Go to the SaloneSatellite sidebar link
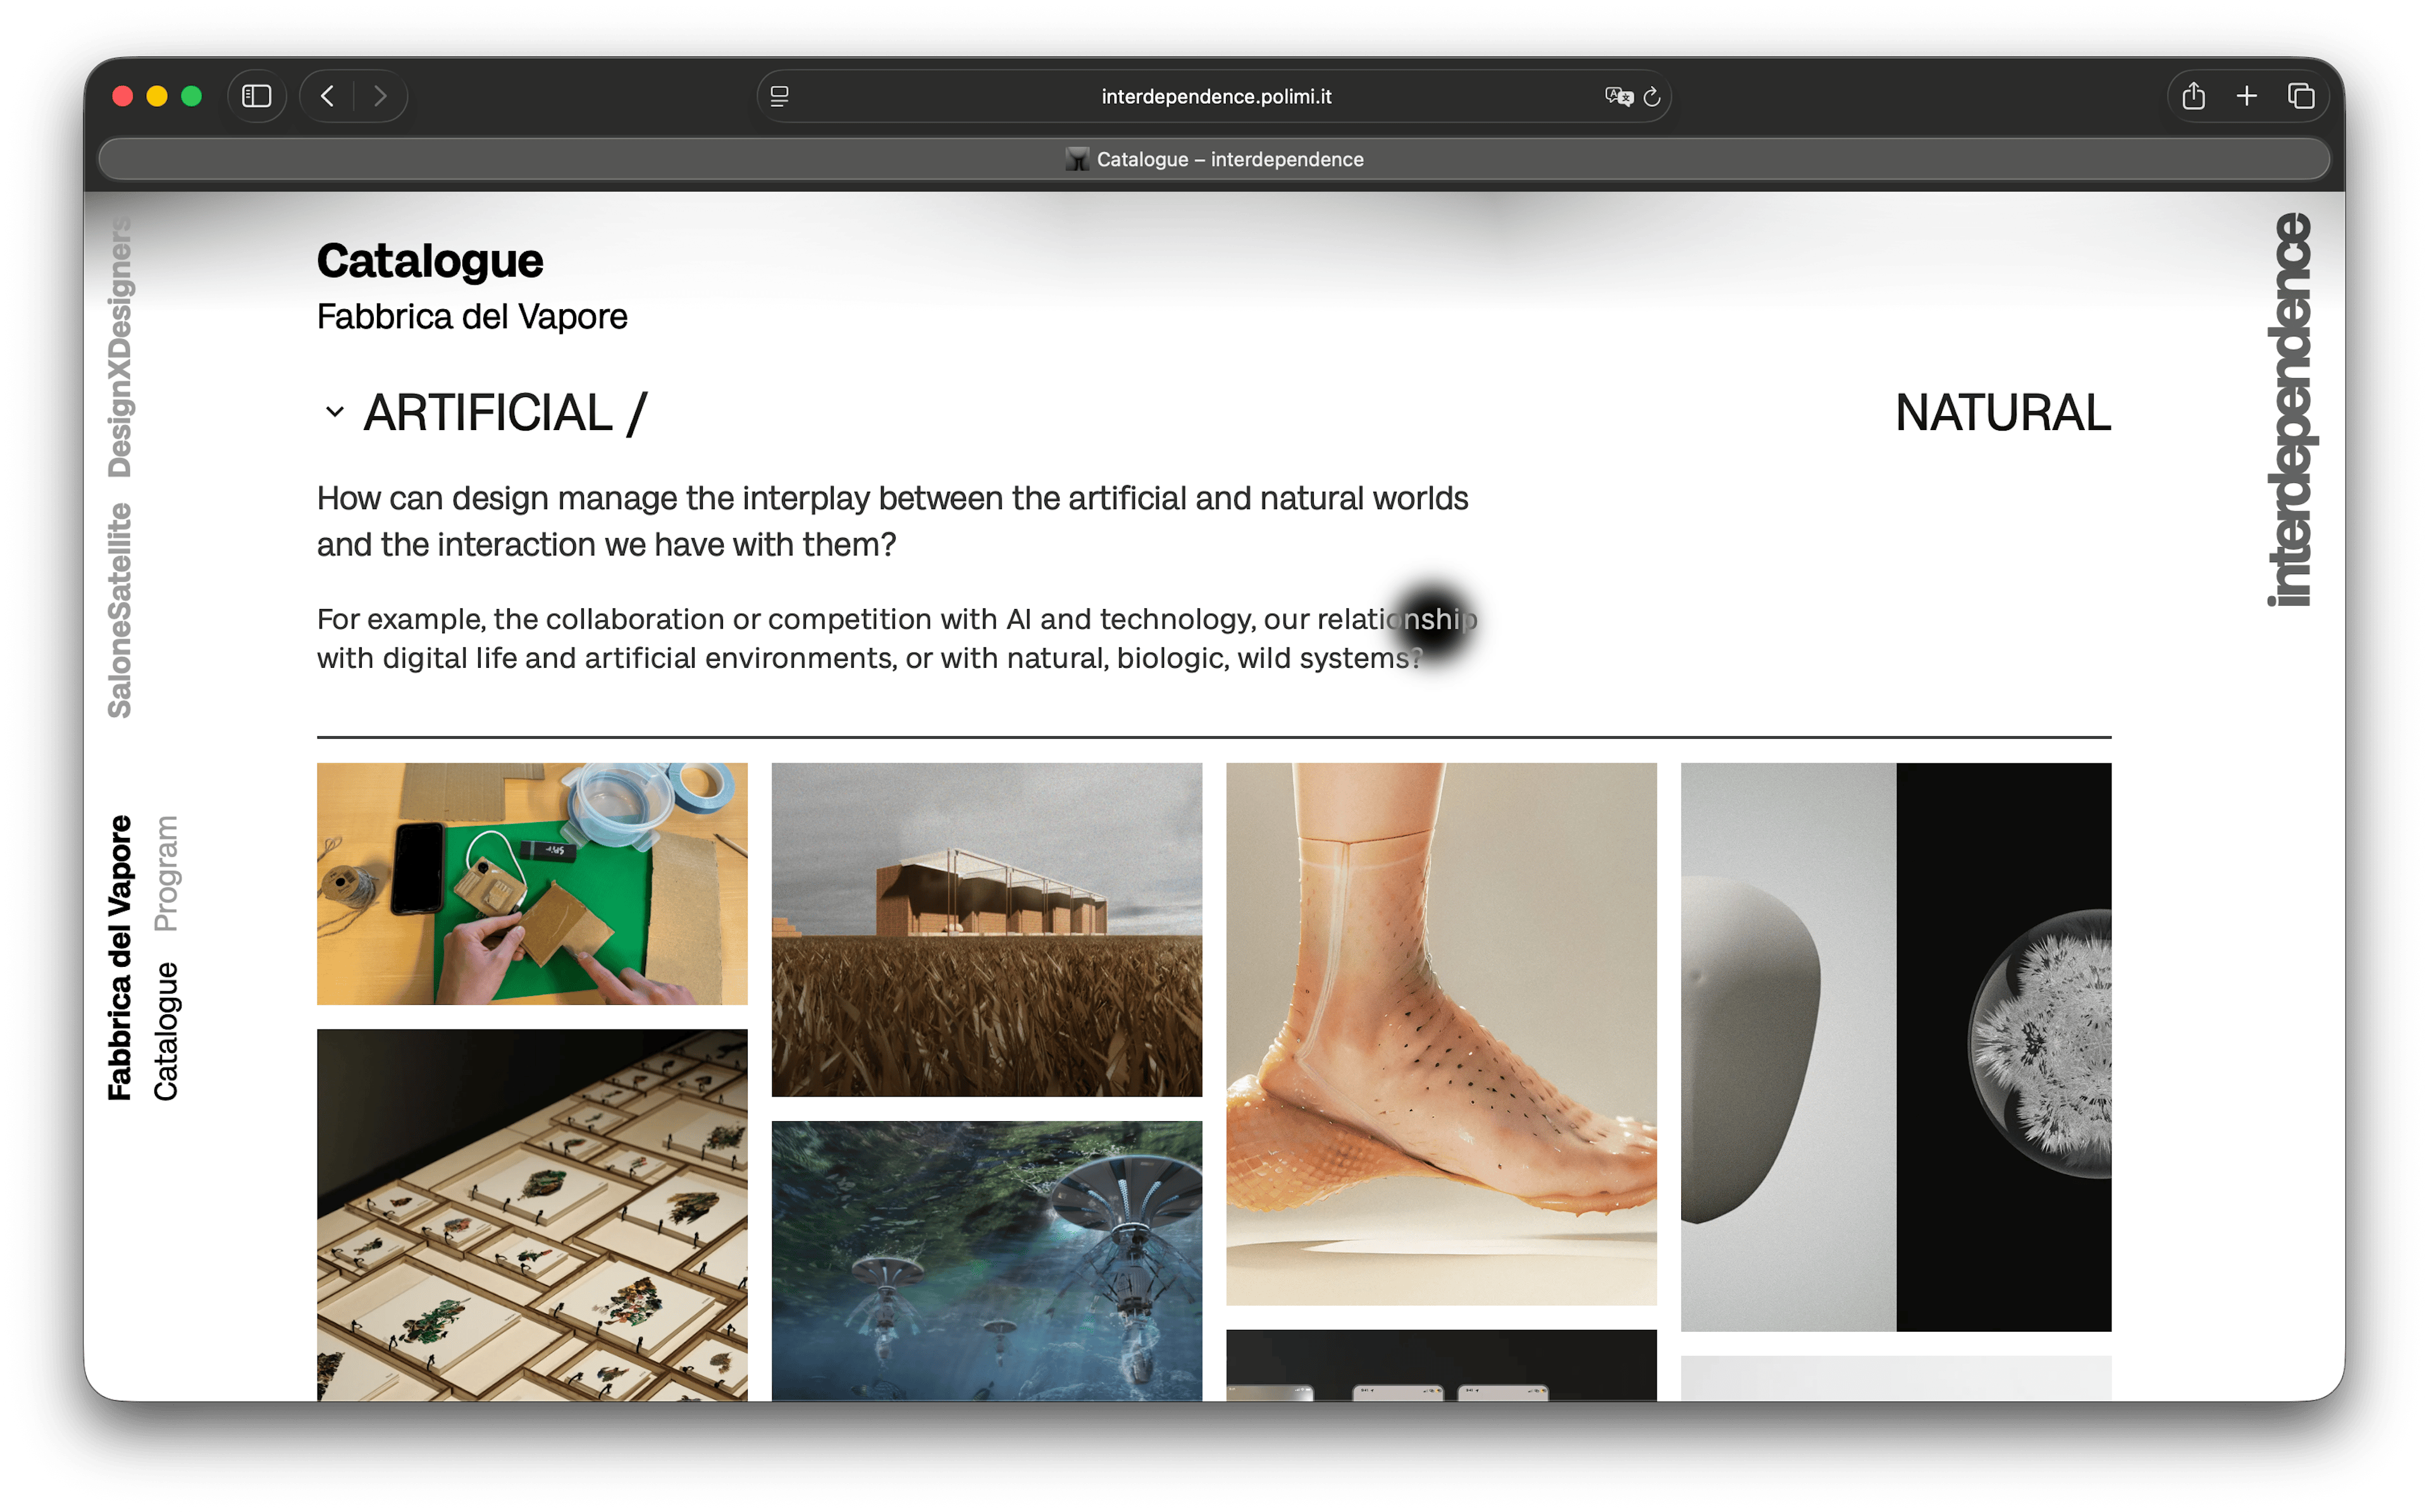The width and height of the screenshot is (2429, 1512). pos(120,610)
